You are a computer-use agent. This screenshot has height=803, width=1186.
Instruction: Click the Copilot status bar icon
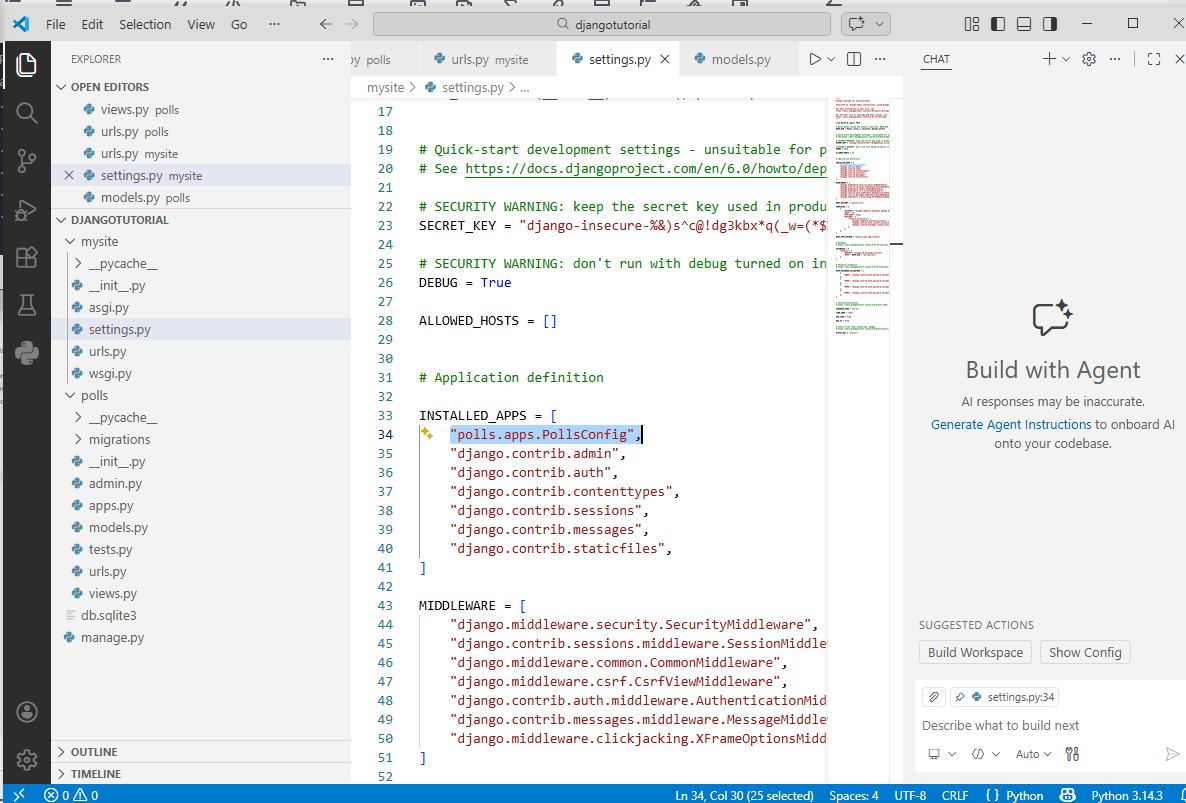point(1068,795)
